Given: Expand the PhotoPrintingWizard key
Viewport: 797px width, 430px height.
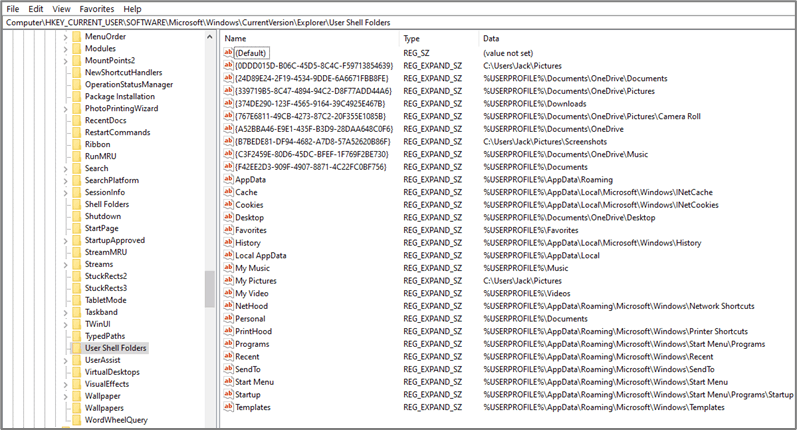Looking at the screenshot, I should 65,109.
